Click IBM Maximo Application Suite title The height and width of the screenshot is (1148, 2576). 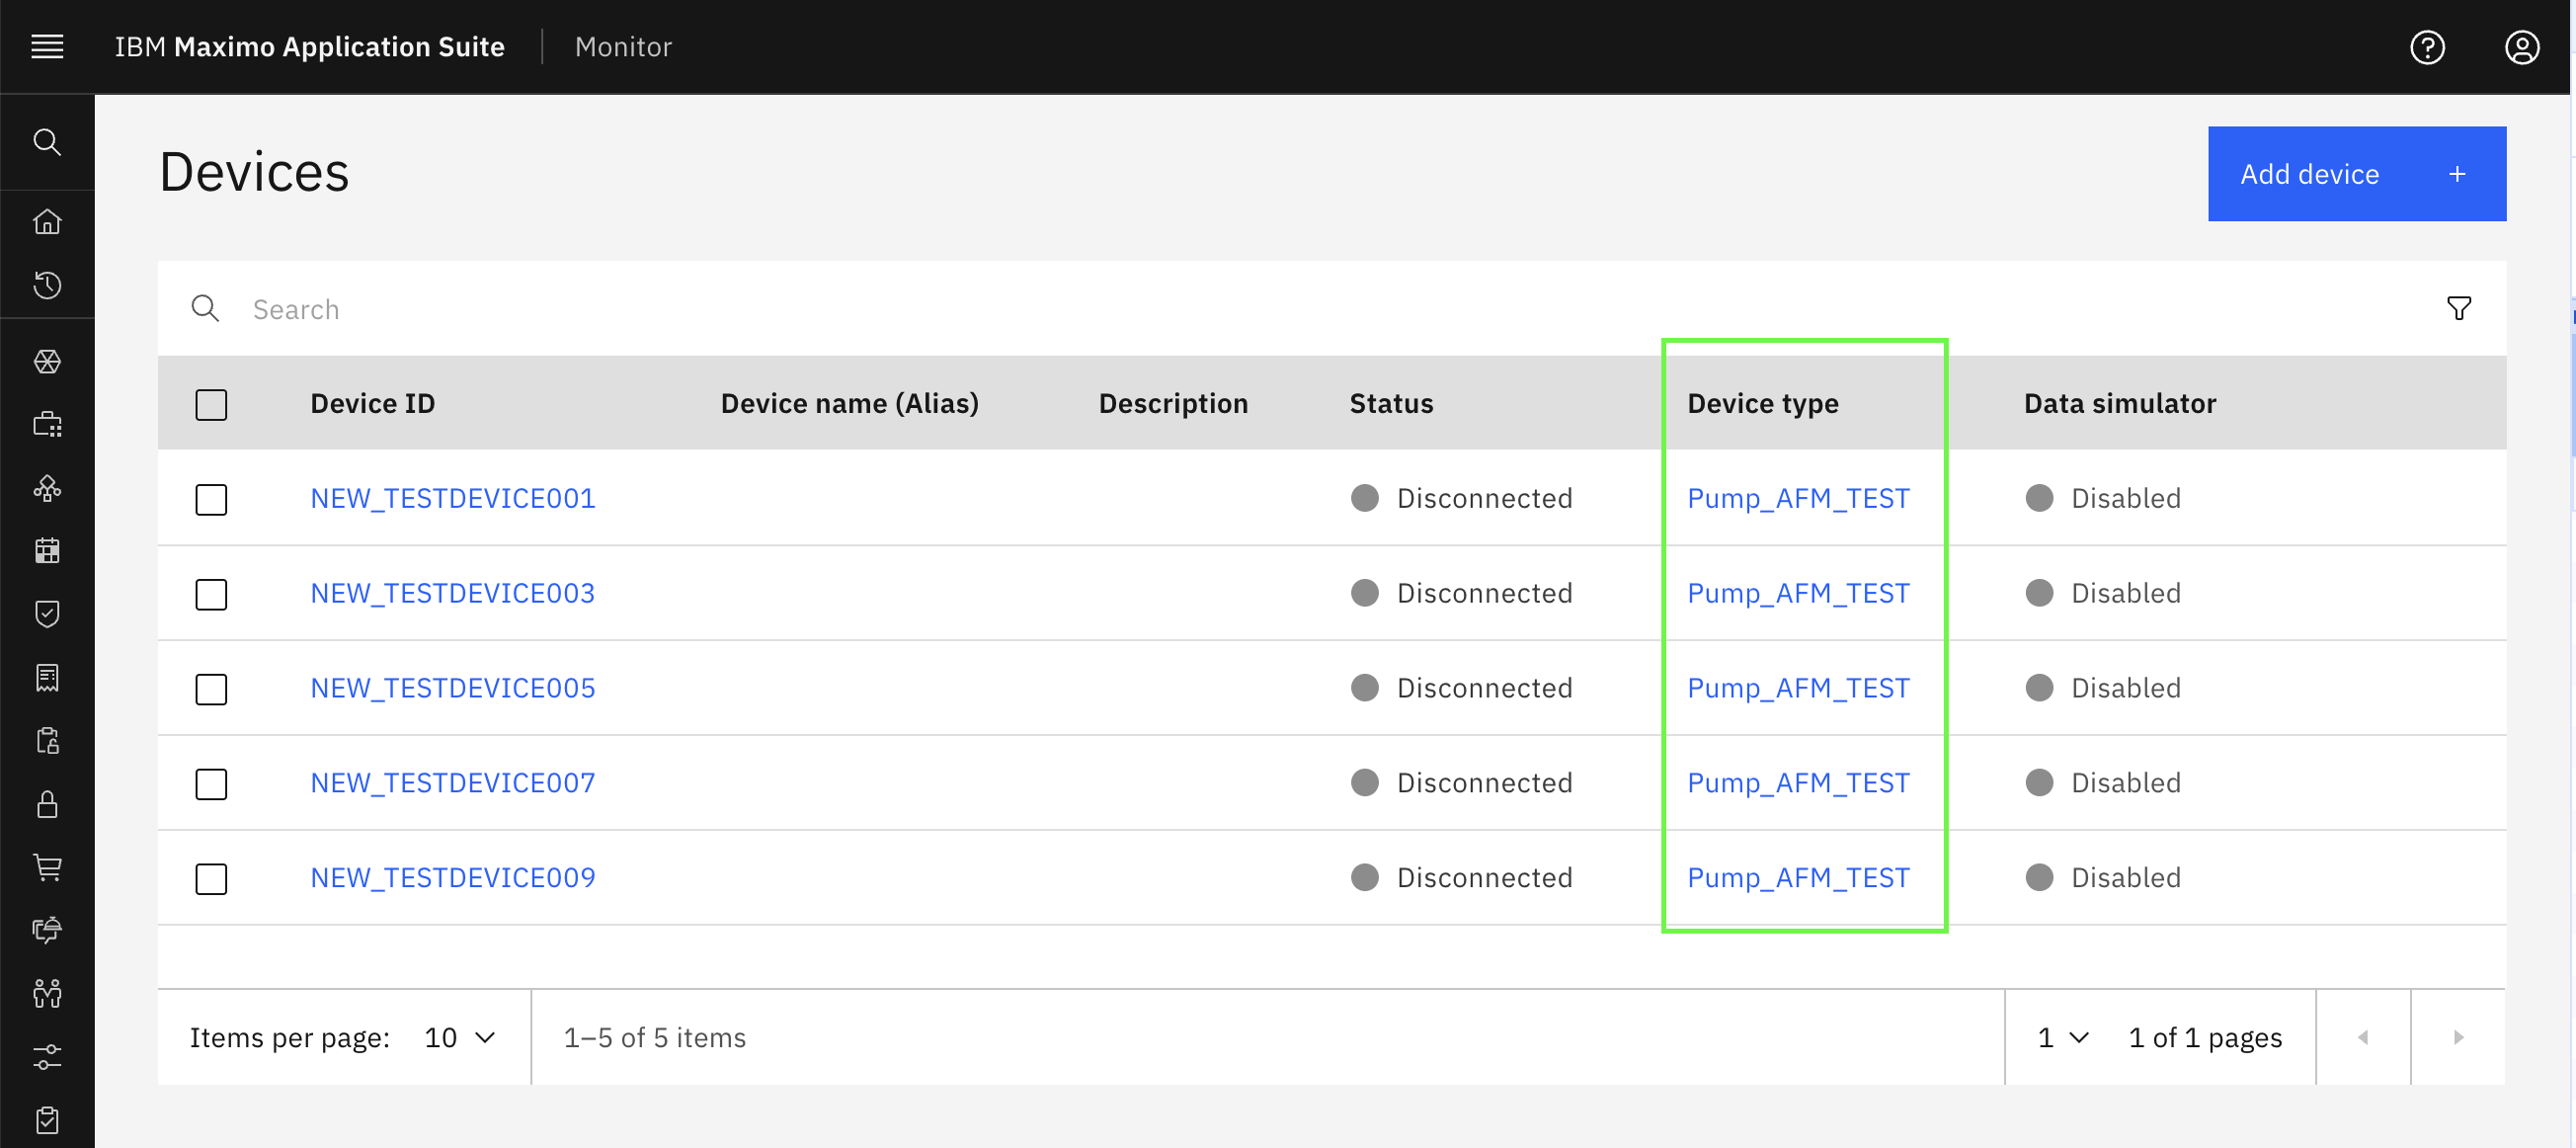click(x=309, y=47)
